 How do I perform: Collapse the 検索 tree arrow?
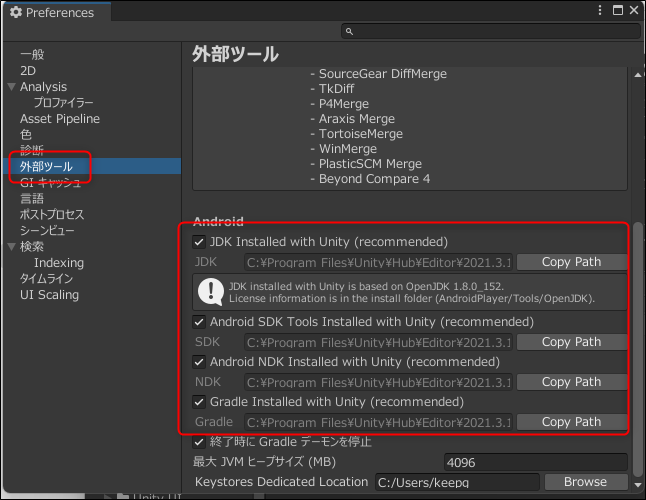(12, 247)
